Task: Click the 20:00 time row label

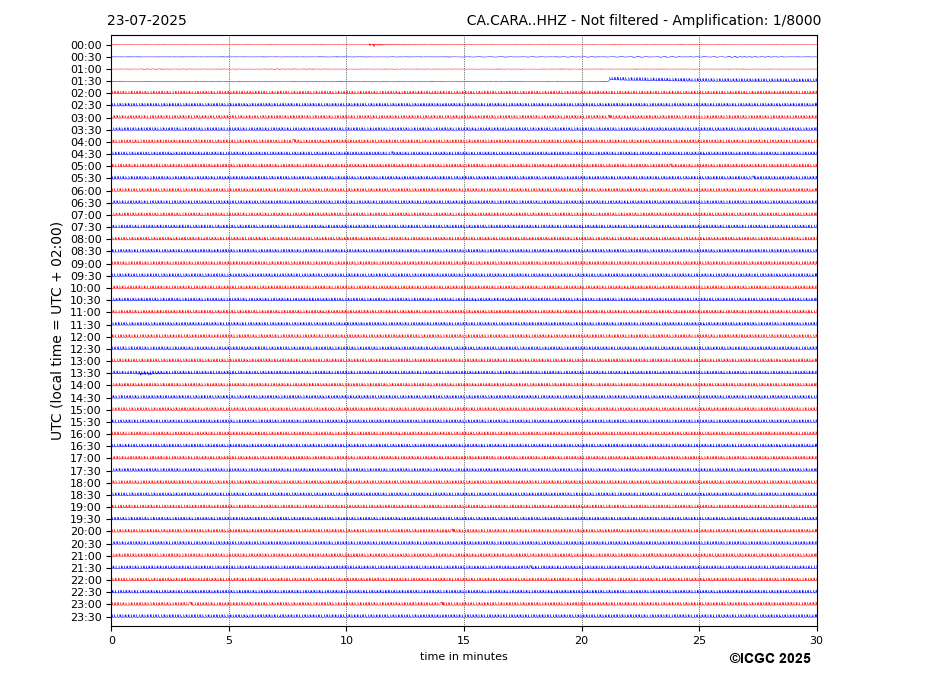Action: [86, 532]
